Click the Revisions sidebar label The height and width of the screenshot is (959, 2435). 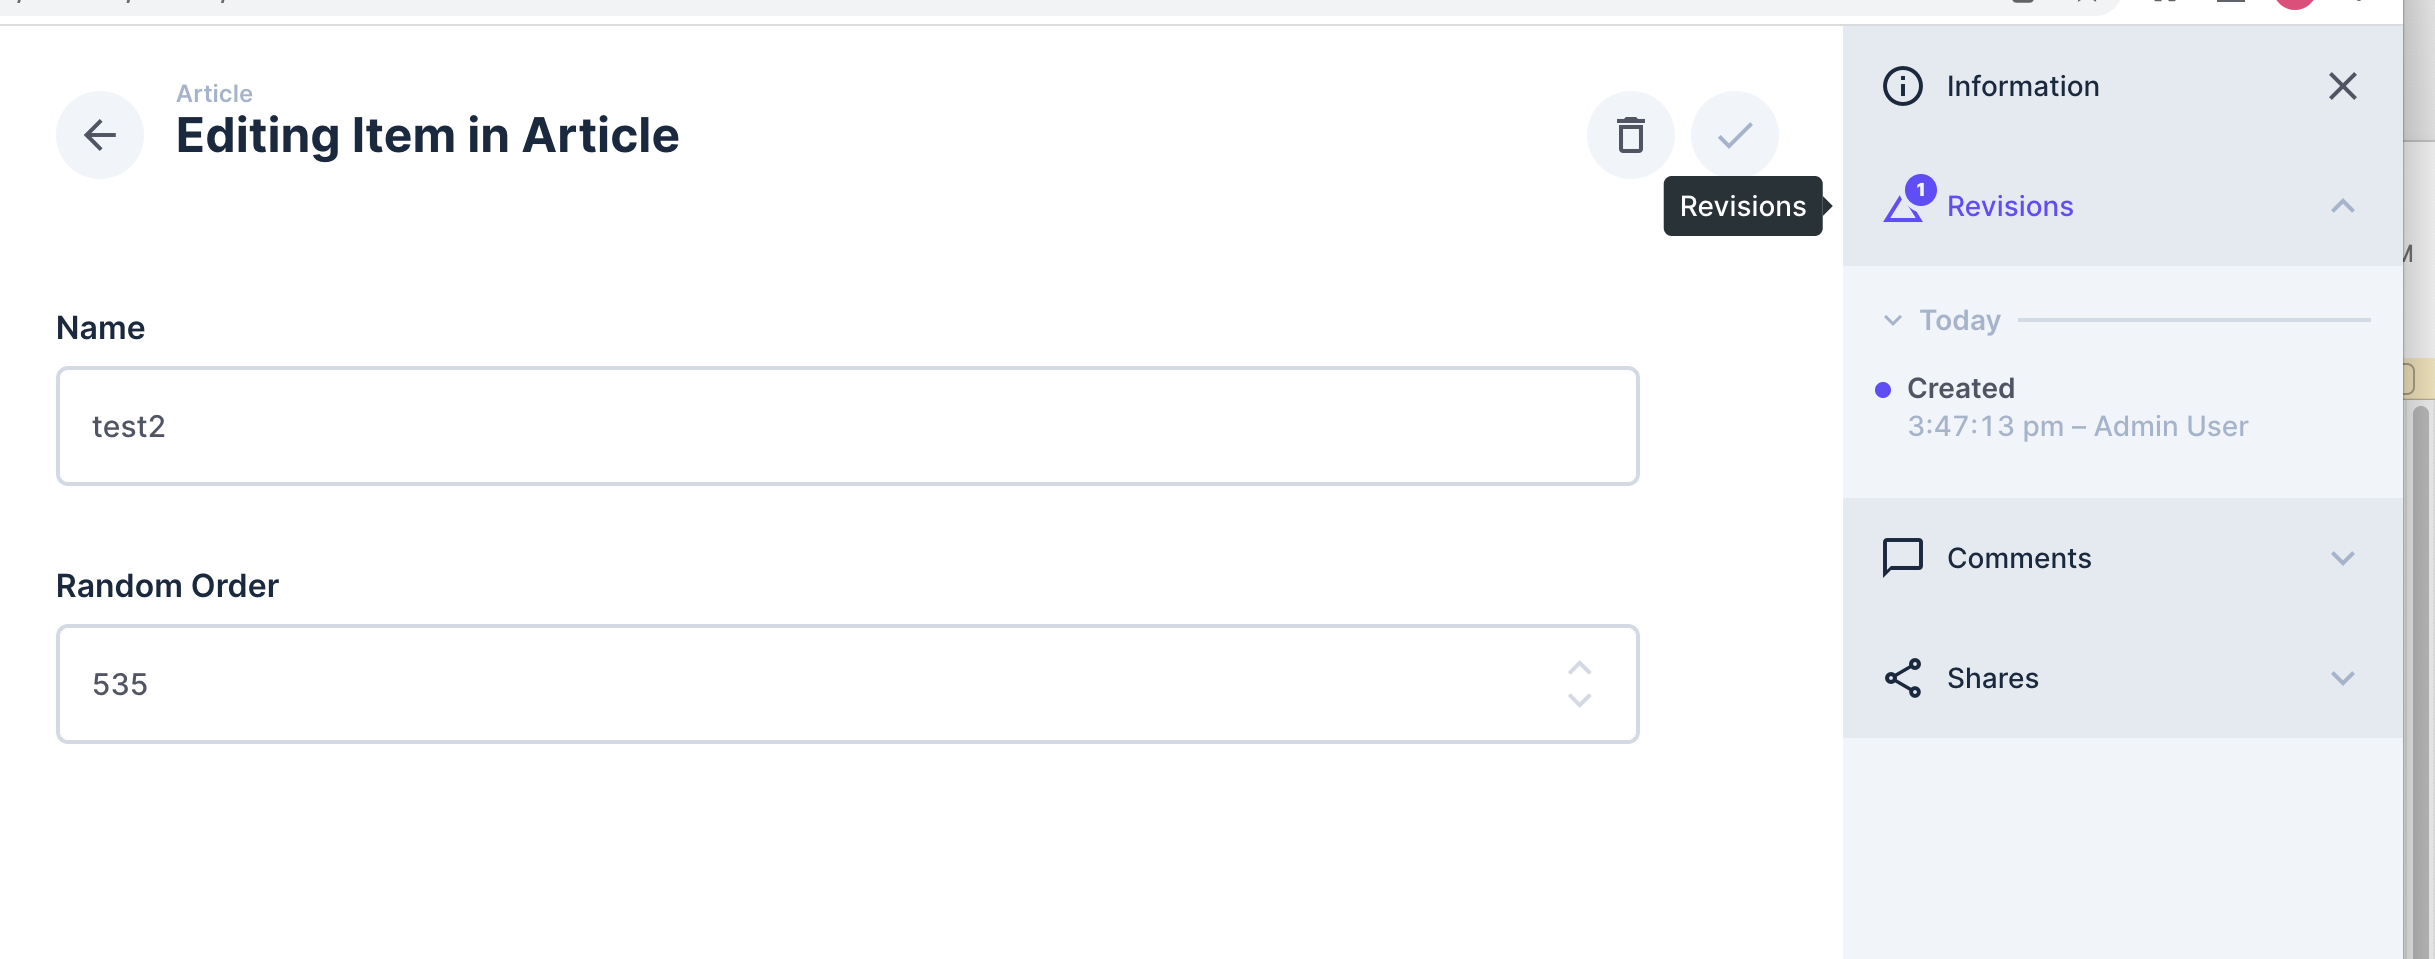click(x=2010, y=206)
